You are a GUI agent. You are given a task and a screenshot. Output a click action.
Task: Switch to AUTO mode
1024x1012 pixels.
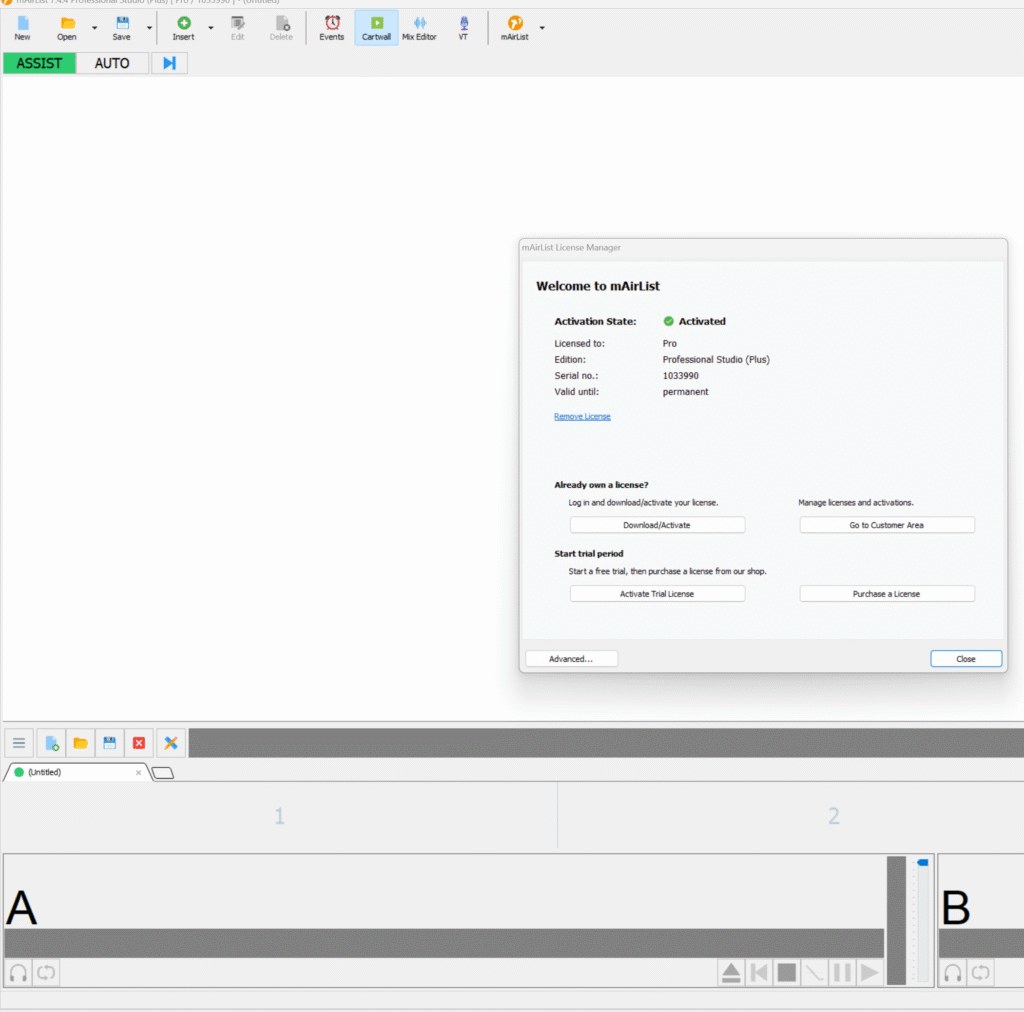tap(112, 63)
